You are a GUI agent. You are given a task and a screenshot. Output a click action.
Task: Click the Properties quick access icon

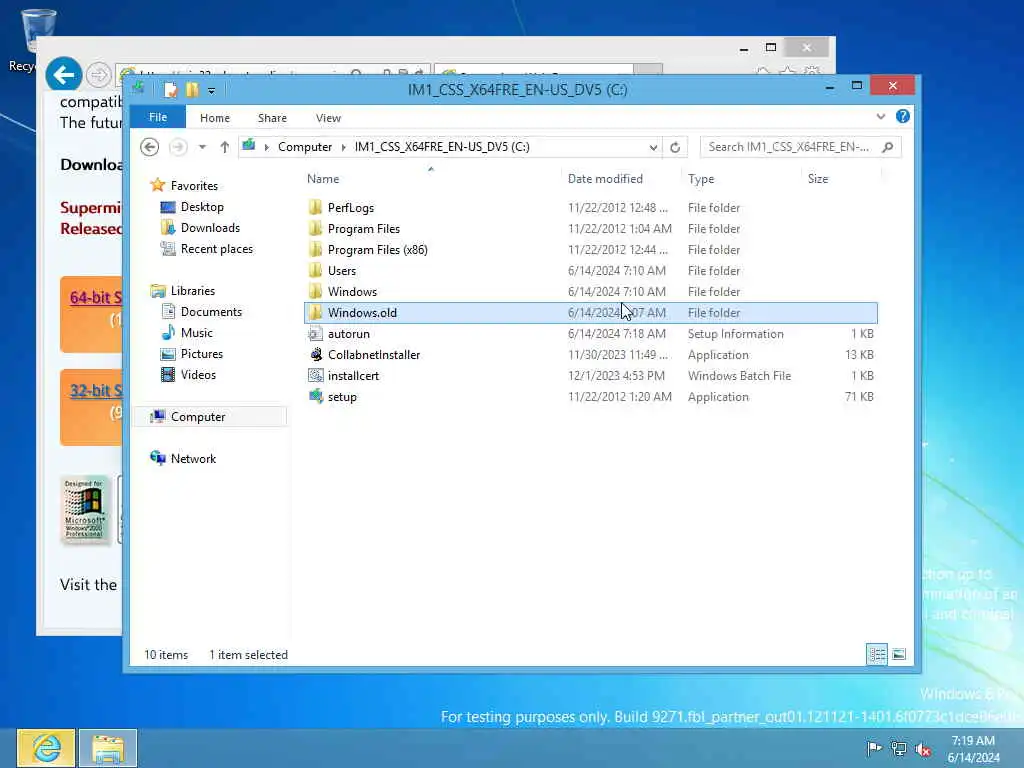(170, 89)
